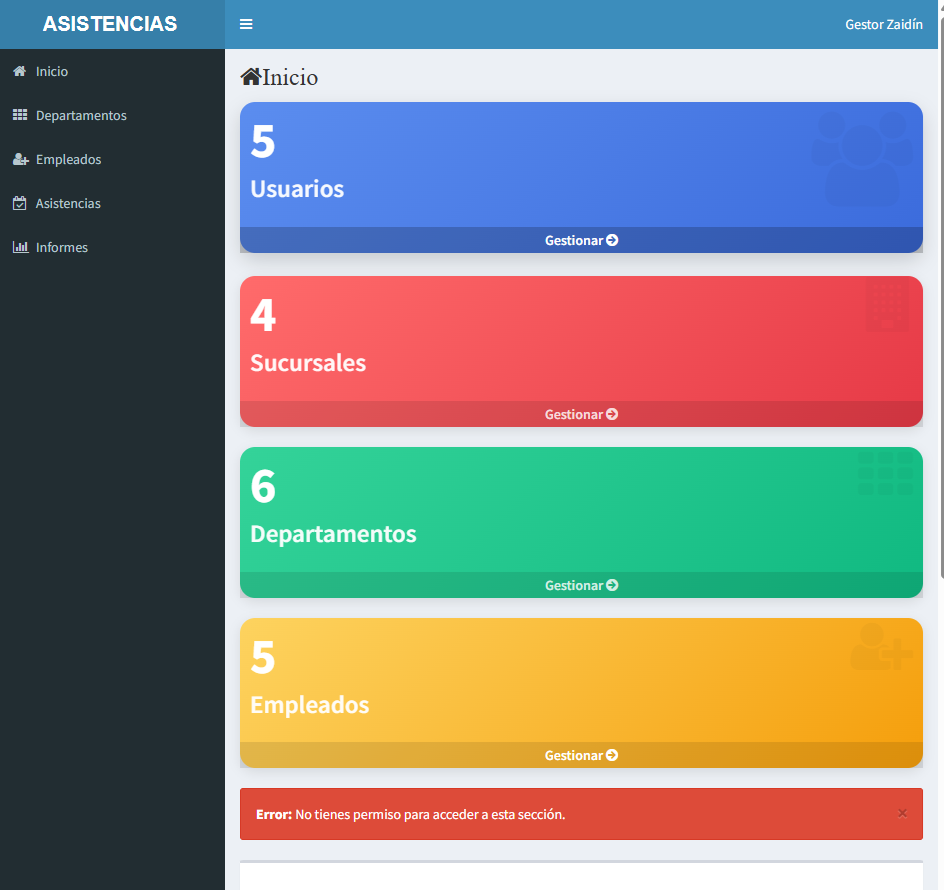Screen dimensions: 944x890
Task: Click the calendar-check icon beside Asistencias in sidebar
Action: pos(19,204)
